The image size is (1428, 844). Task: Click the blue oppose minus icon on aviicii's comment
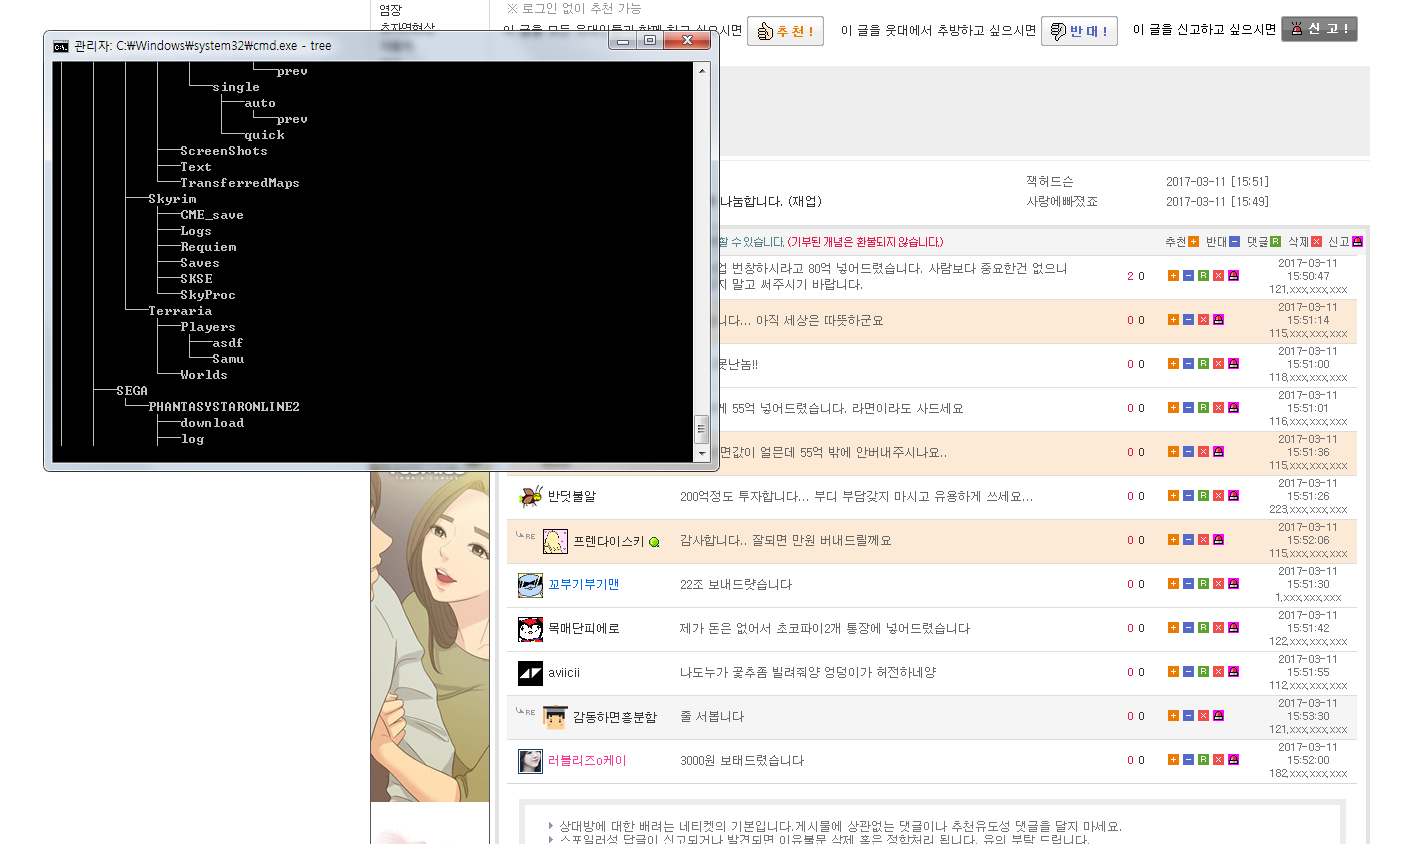1188,672
